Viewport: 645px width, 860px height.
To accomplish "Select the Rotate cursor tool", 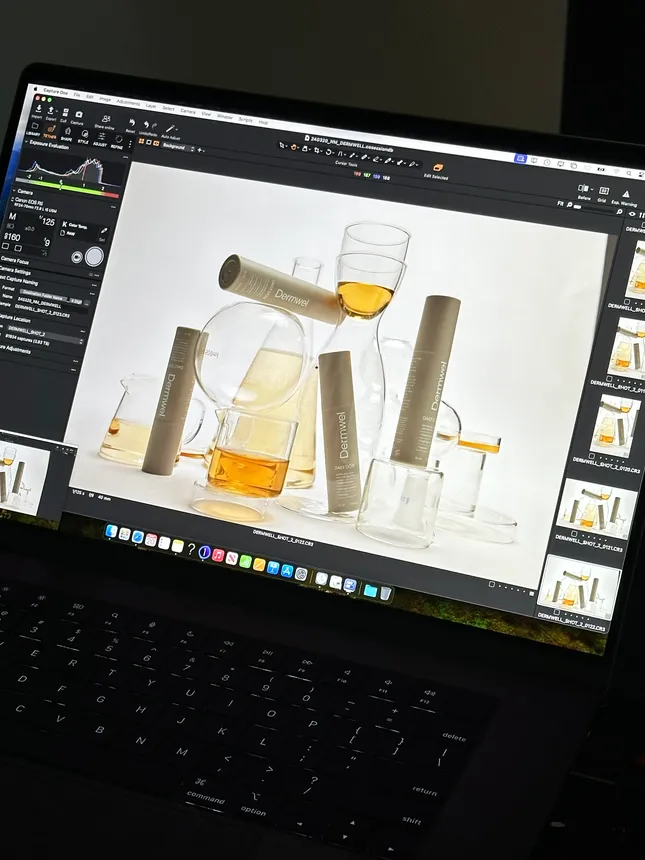I will 329,152.
